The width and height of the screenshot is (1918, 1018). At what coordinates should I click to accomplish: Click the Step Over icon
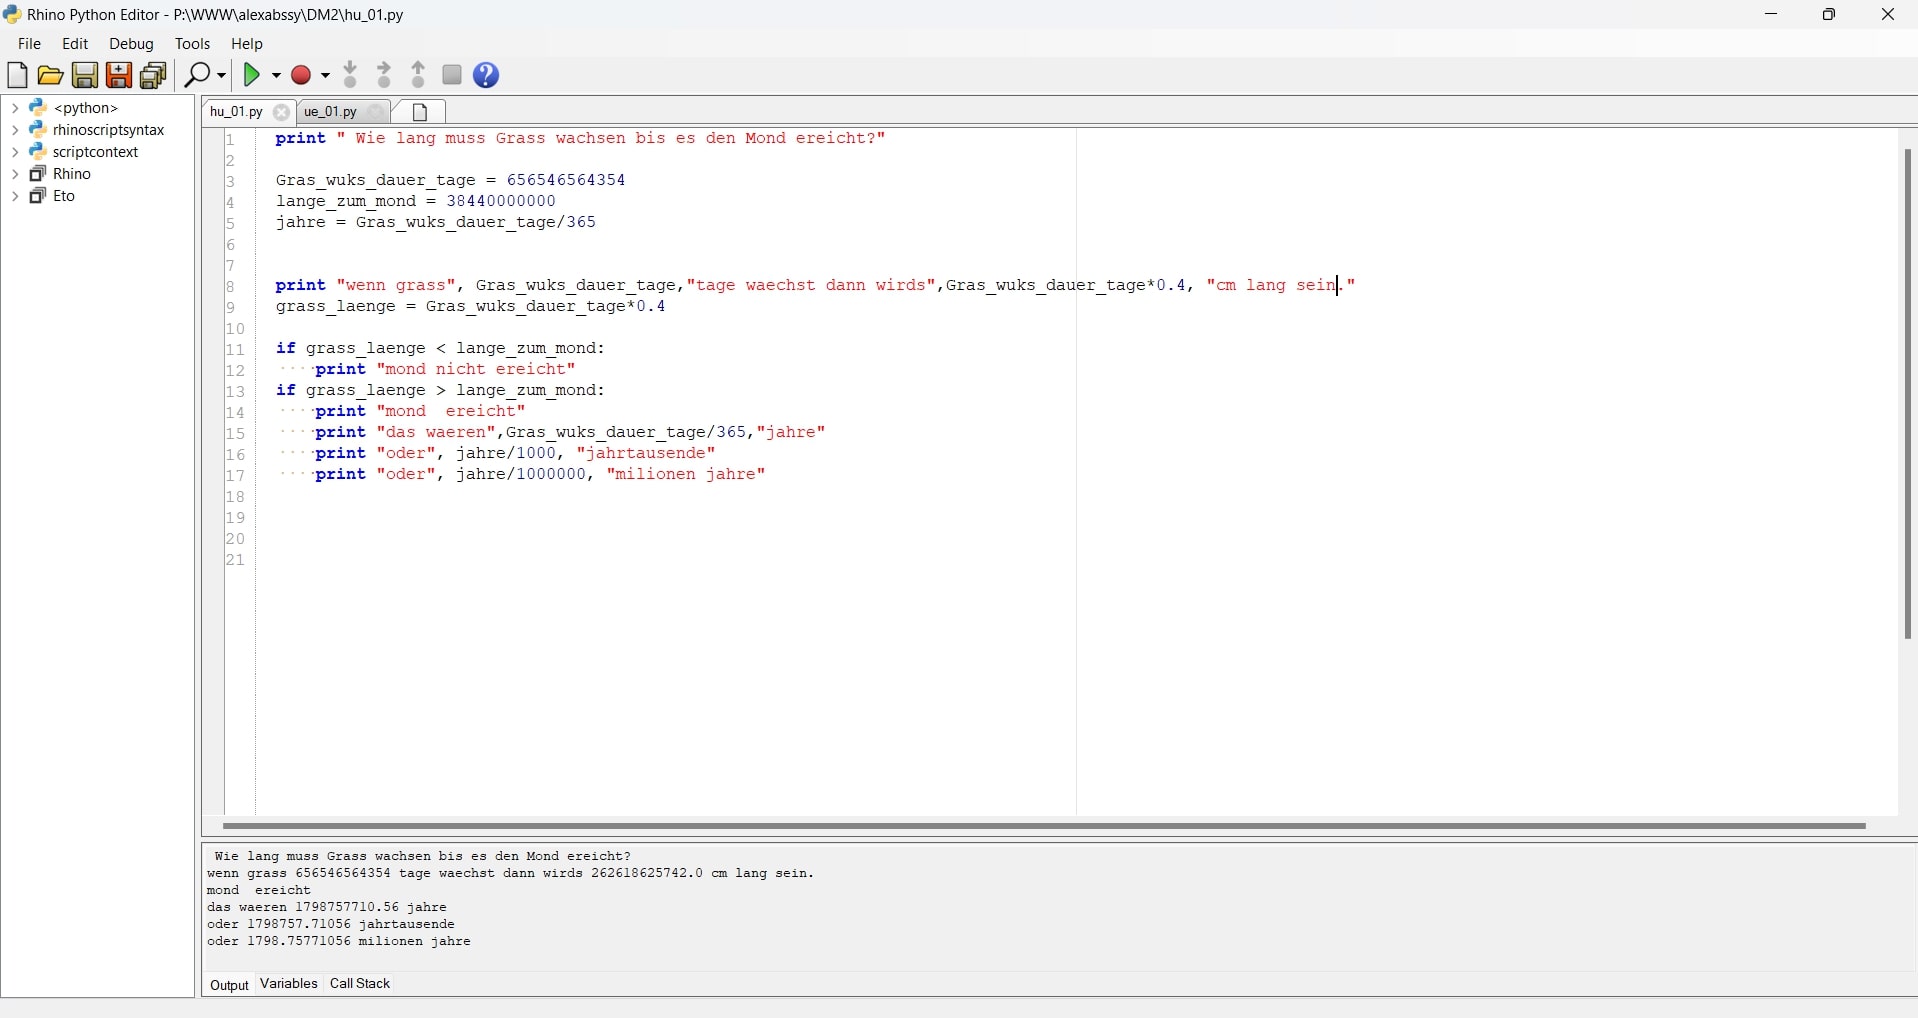[x=384, y=75]
